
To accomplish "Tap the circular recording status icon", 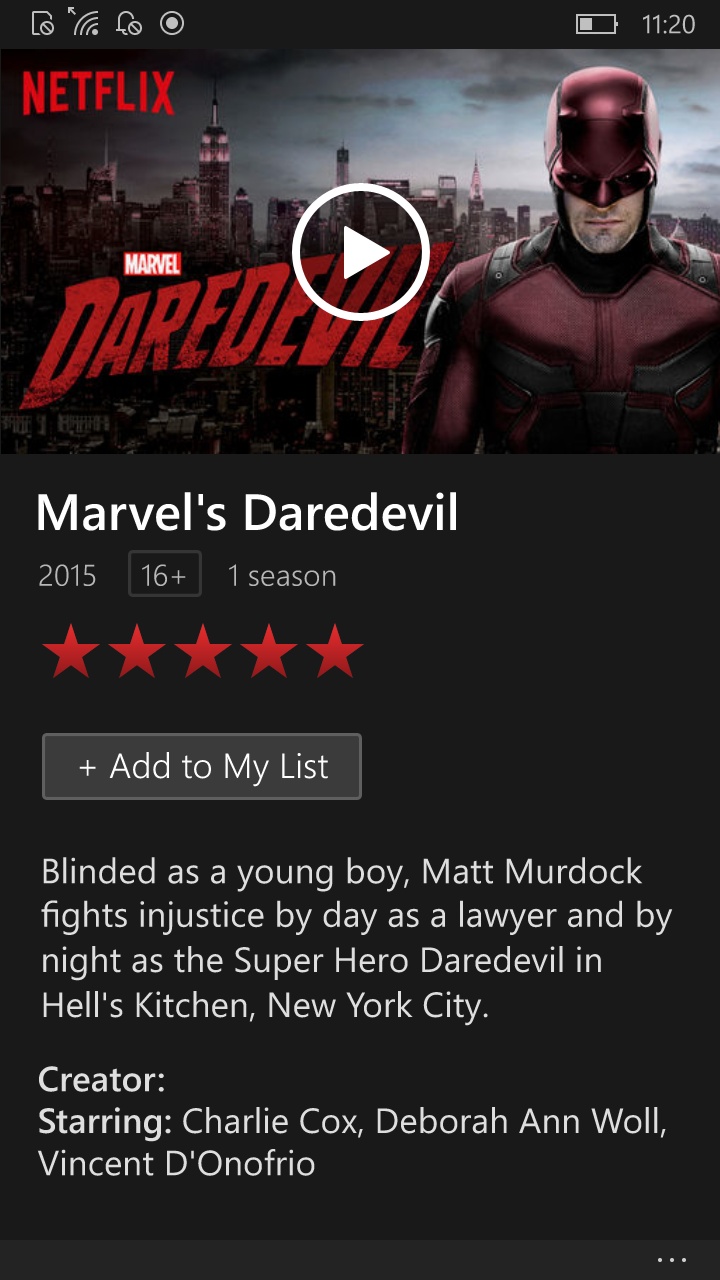I will [172, 23].
